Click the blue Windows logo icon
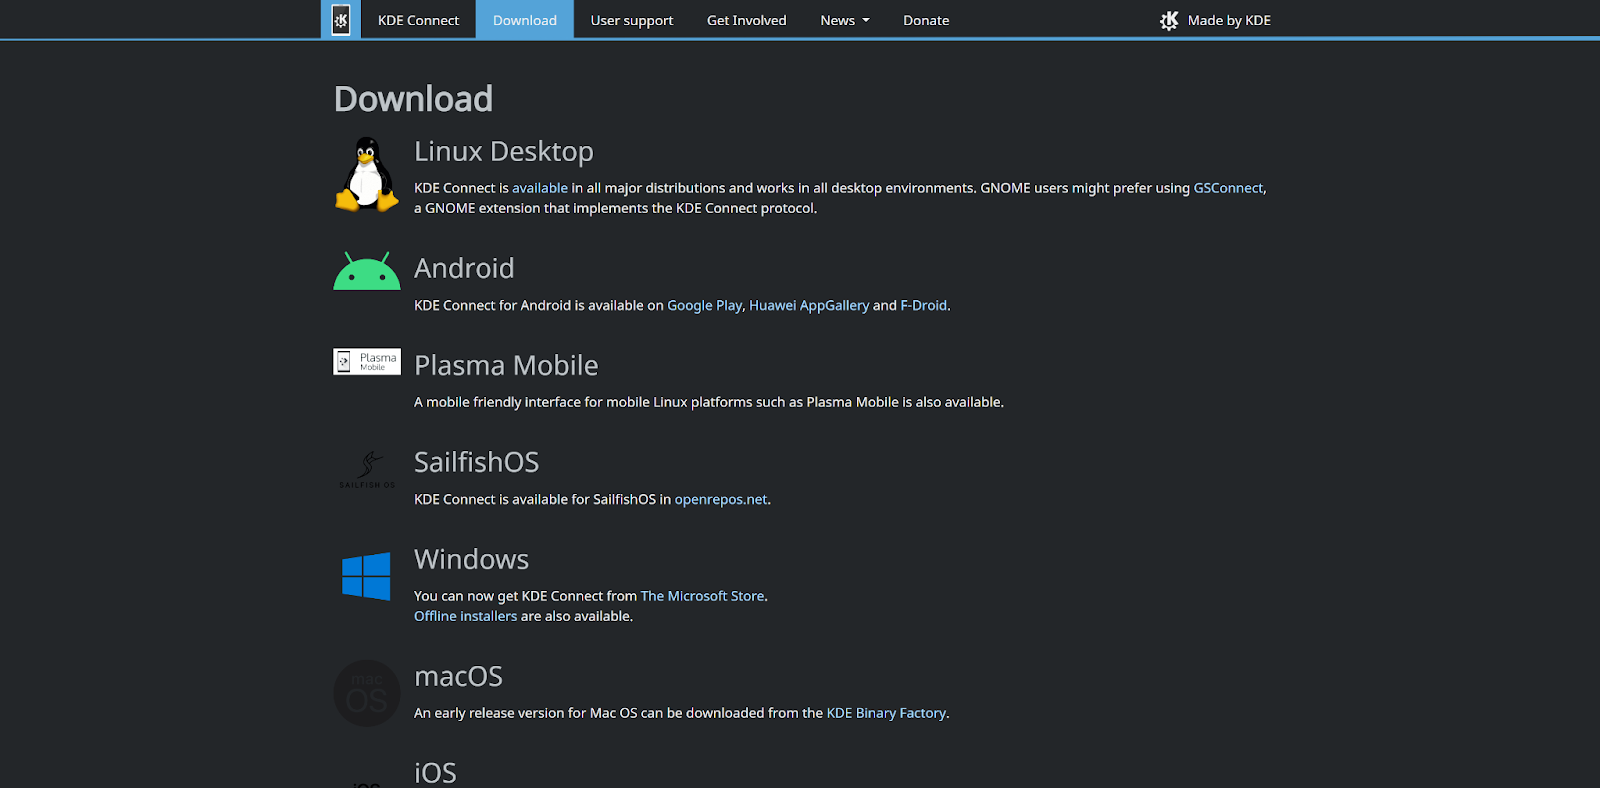The image size is (1600, 788). (x=366, y=576)
